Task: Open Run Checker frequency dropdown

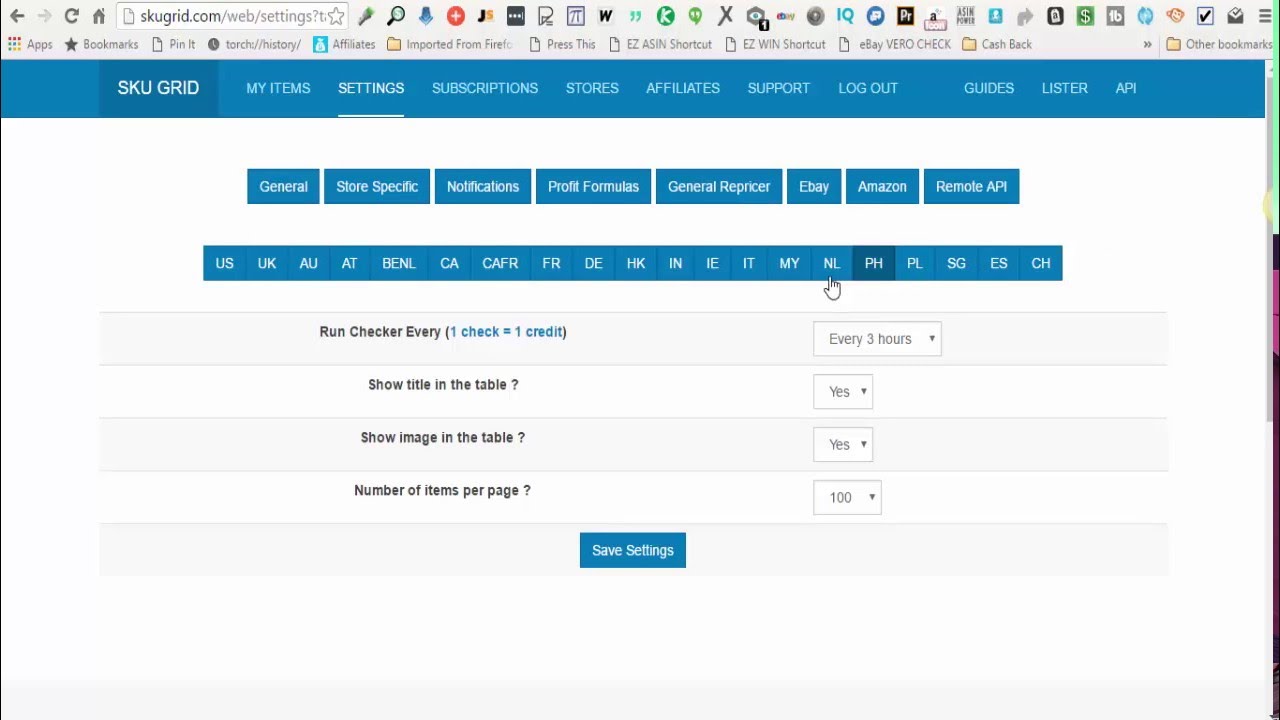Action: tap(877, 339)
